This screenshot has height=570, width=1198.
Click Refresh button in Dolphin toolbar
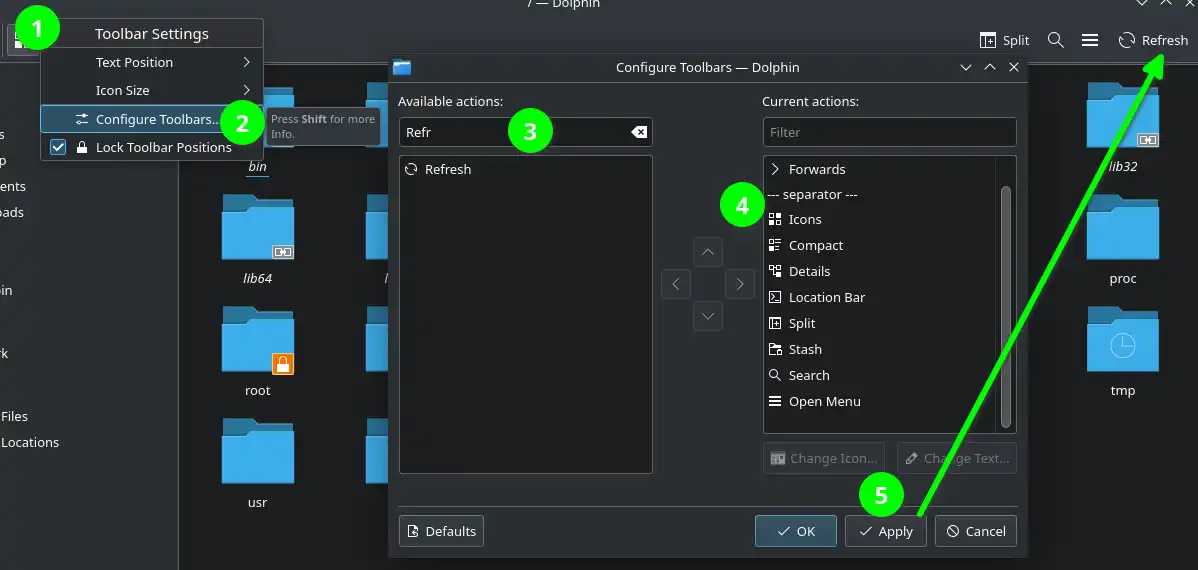(1153, 40)
